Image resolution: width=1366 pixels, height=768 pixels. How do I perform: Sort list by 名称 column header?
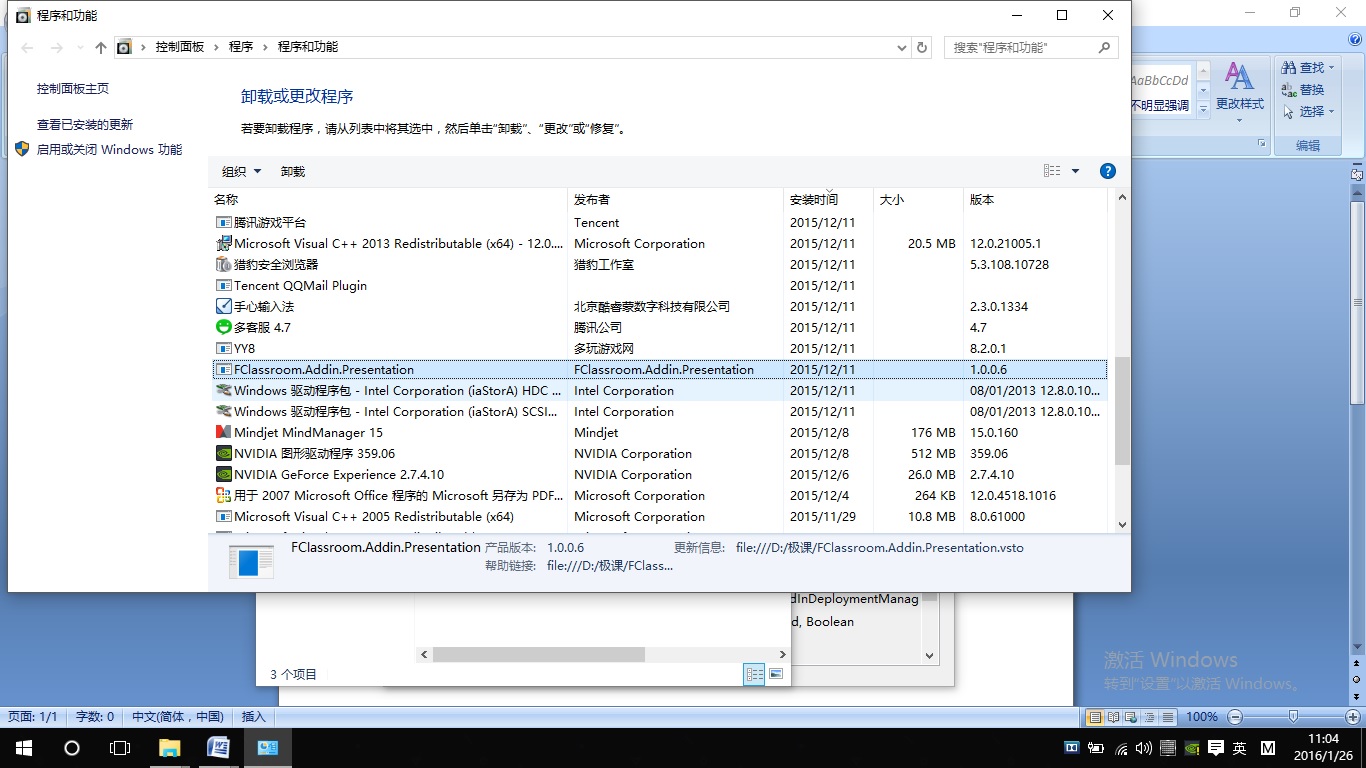(x=388, y=200)
